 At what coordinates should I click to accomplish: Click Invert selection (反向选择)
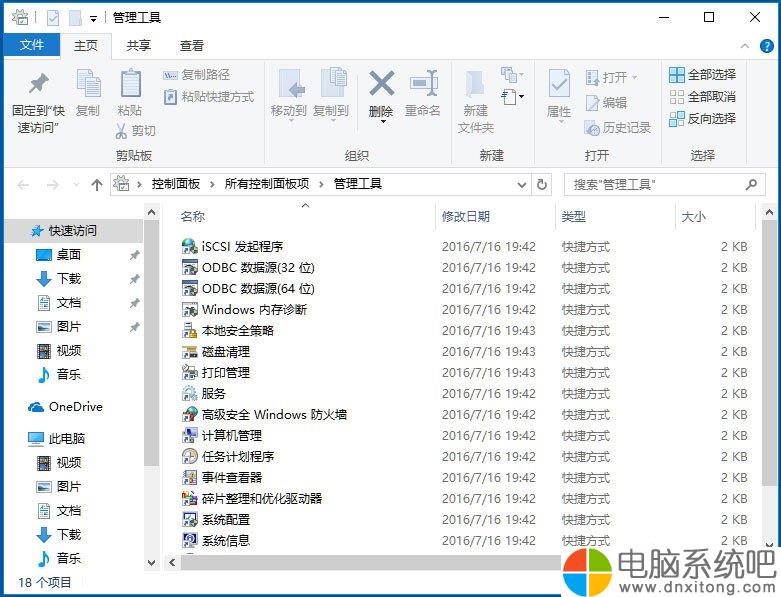[x=702, y=119]
